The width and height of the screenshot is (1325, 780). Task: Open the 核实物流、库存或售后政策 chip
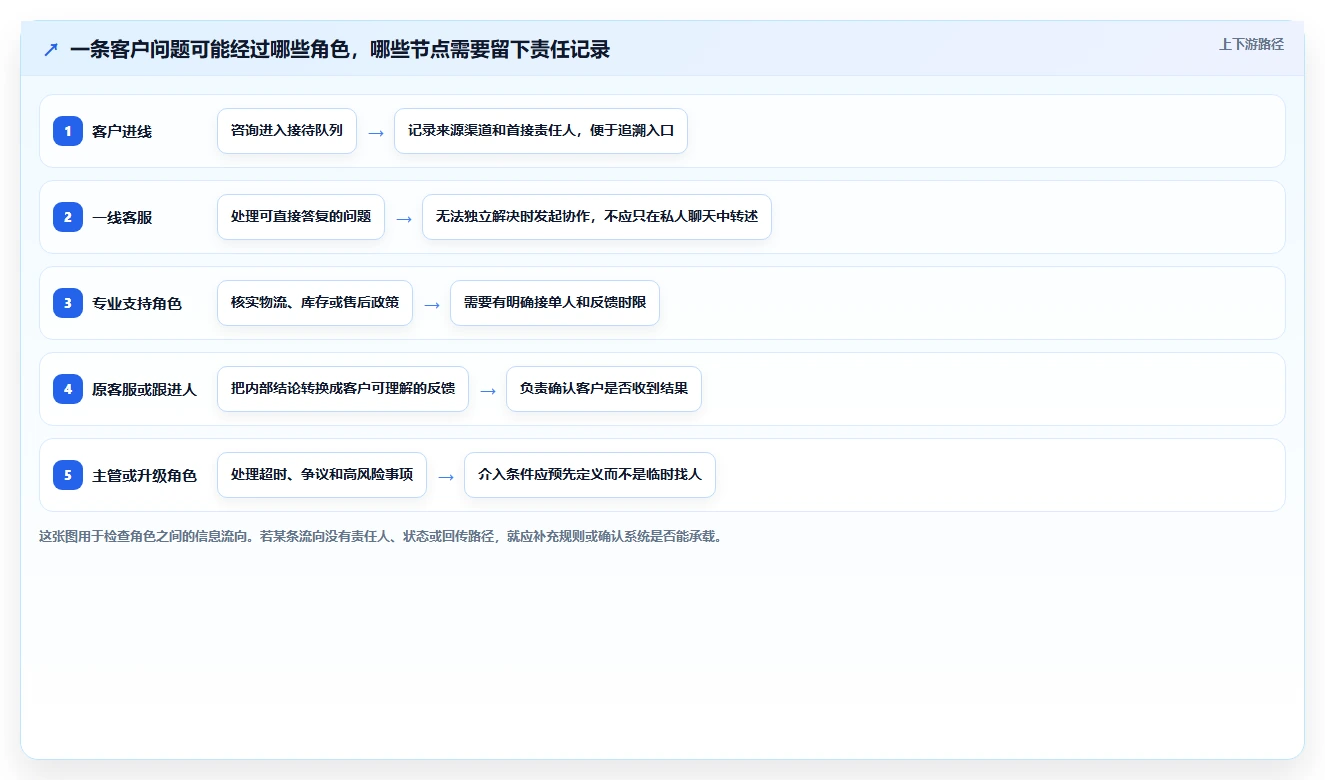(x=315, y=303)
